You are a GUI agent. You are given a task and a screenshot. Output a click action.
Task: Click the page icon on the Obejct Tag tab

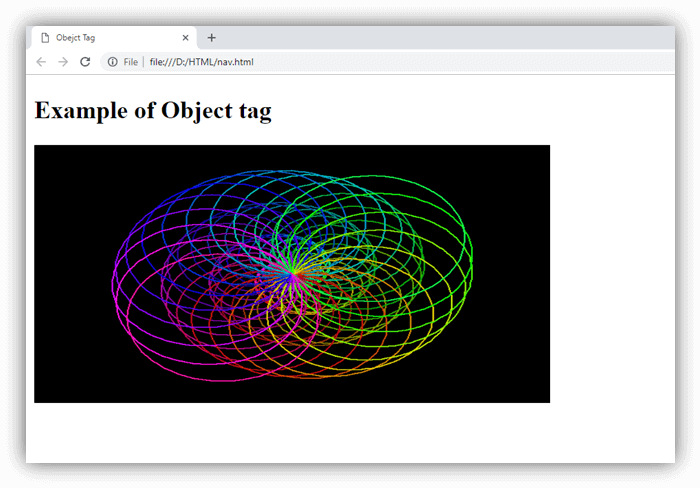tap(45, 38)
